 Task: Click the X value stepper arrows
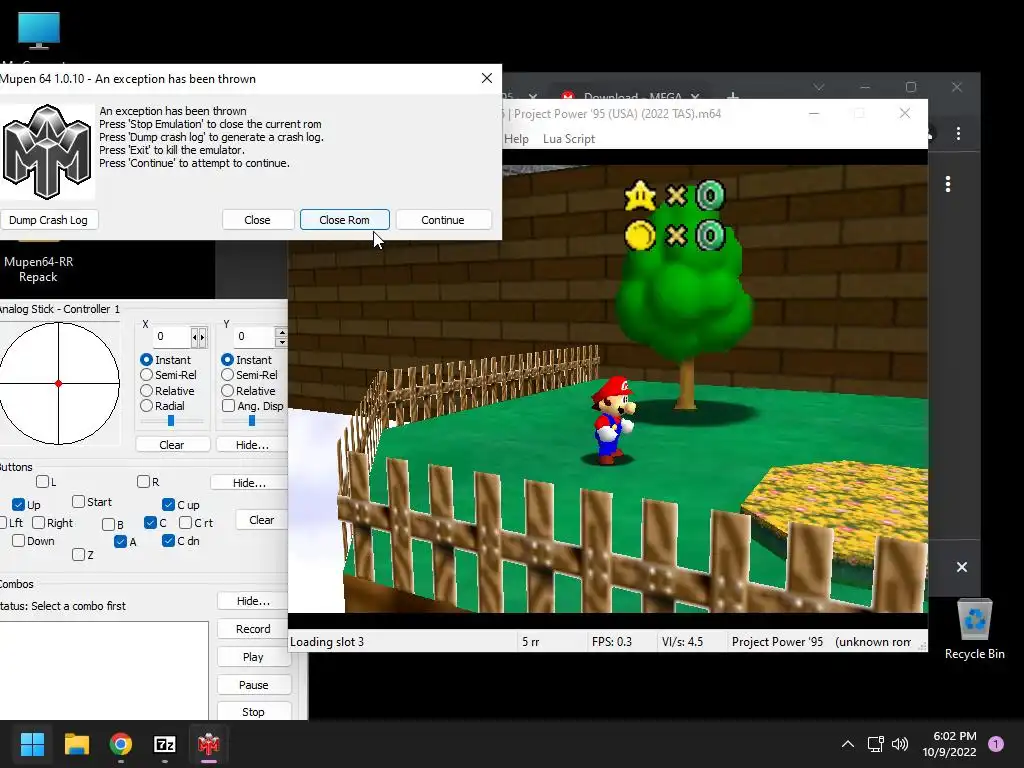199,336
